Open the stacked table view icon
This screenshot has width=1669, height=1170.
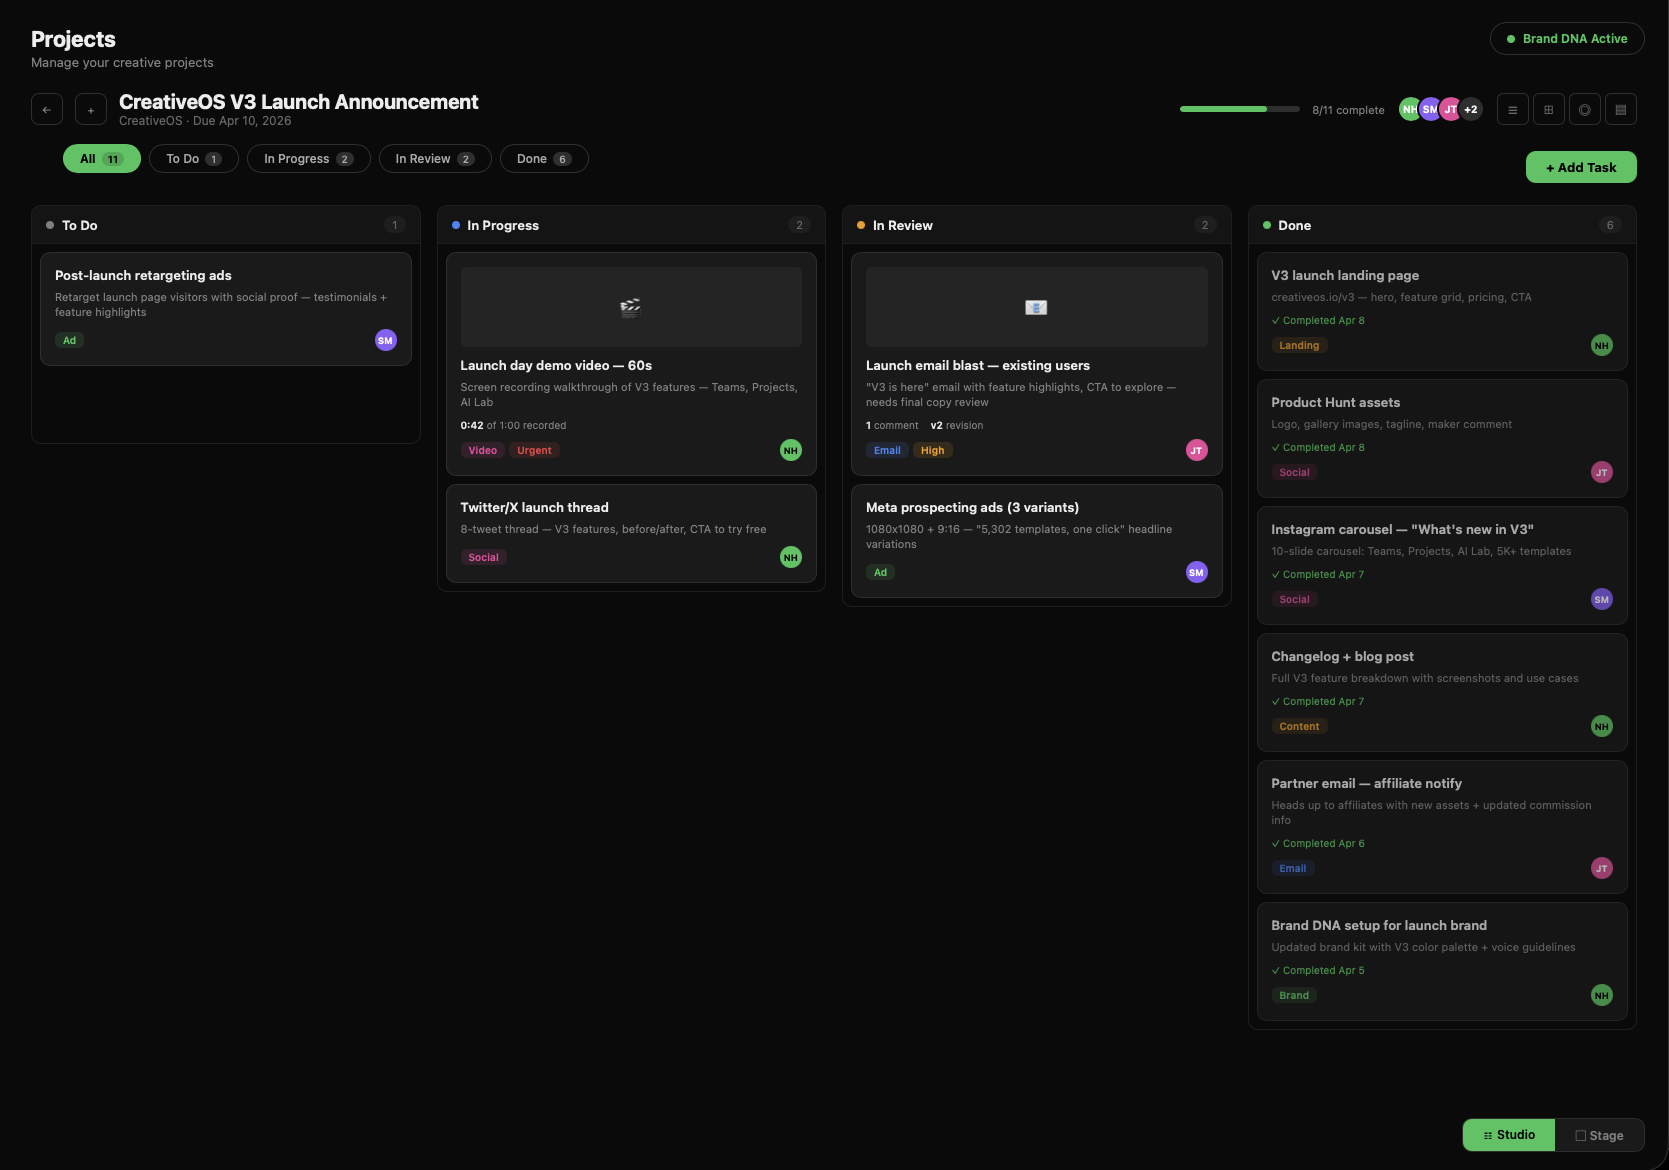(x=1621, y=109)
